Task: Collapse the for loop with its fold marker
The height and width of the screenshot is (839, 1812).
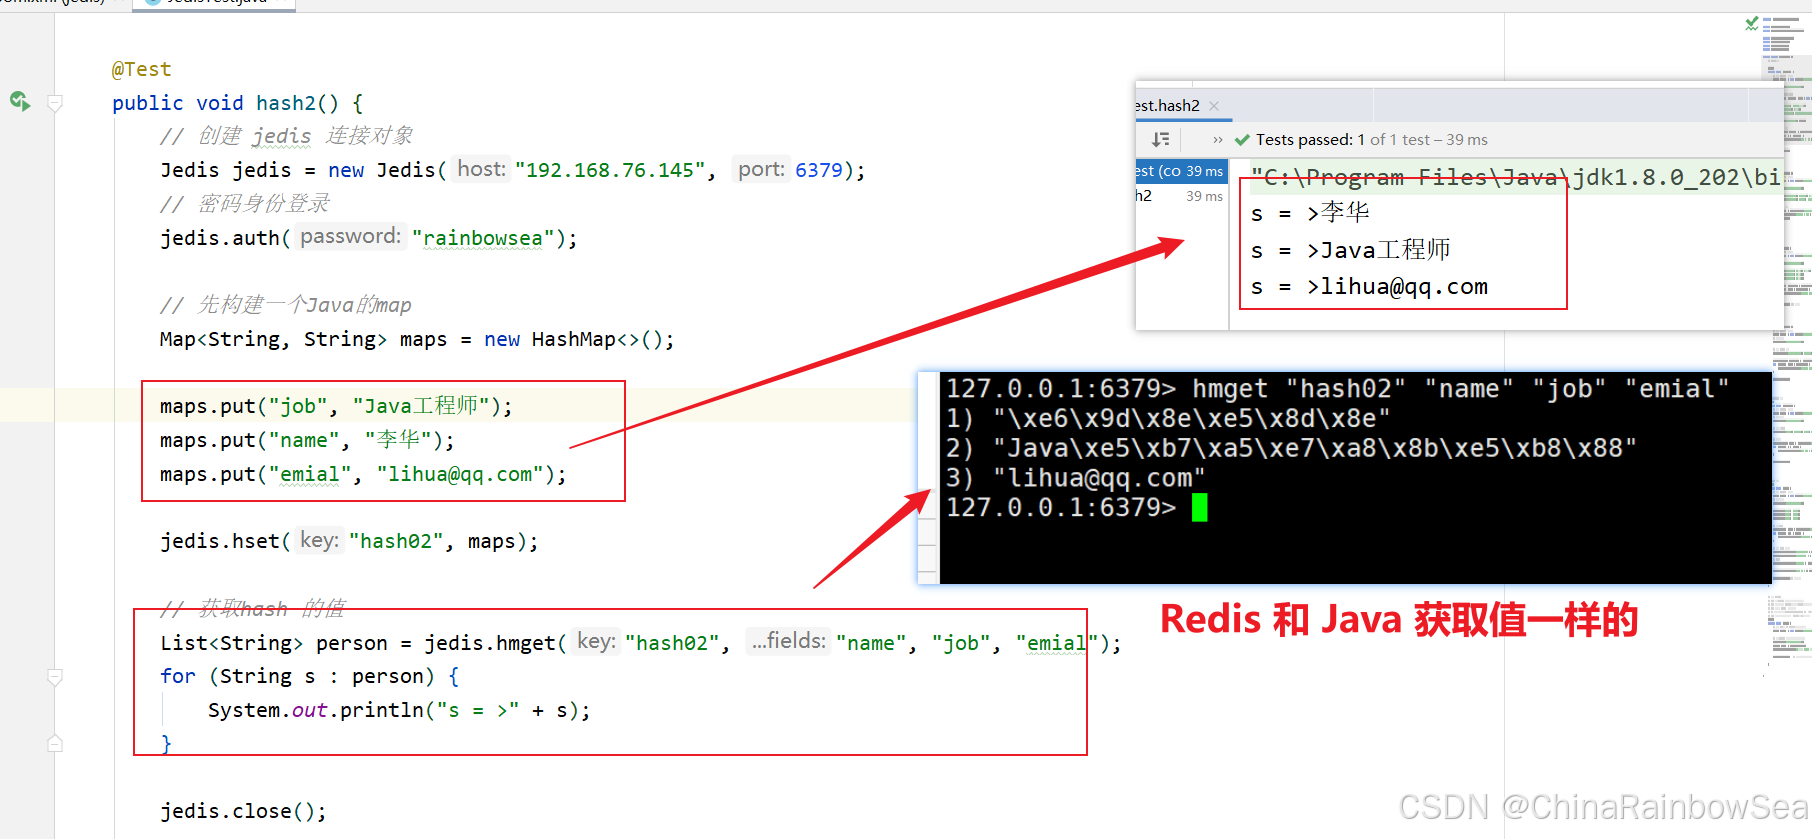Action: (x=55, y=677)
